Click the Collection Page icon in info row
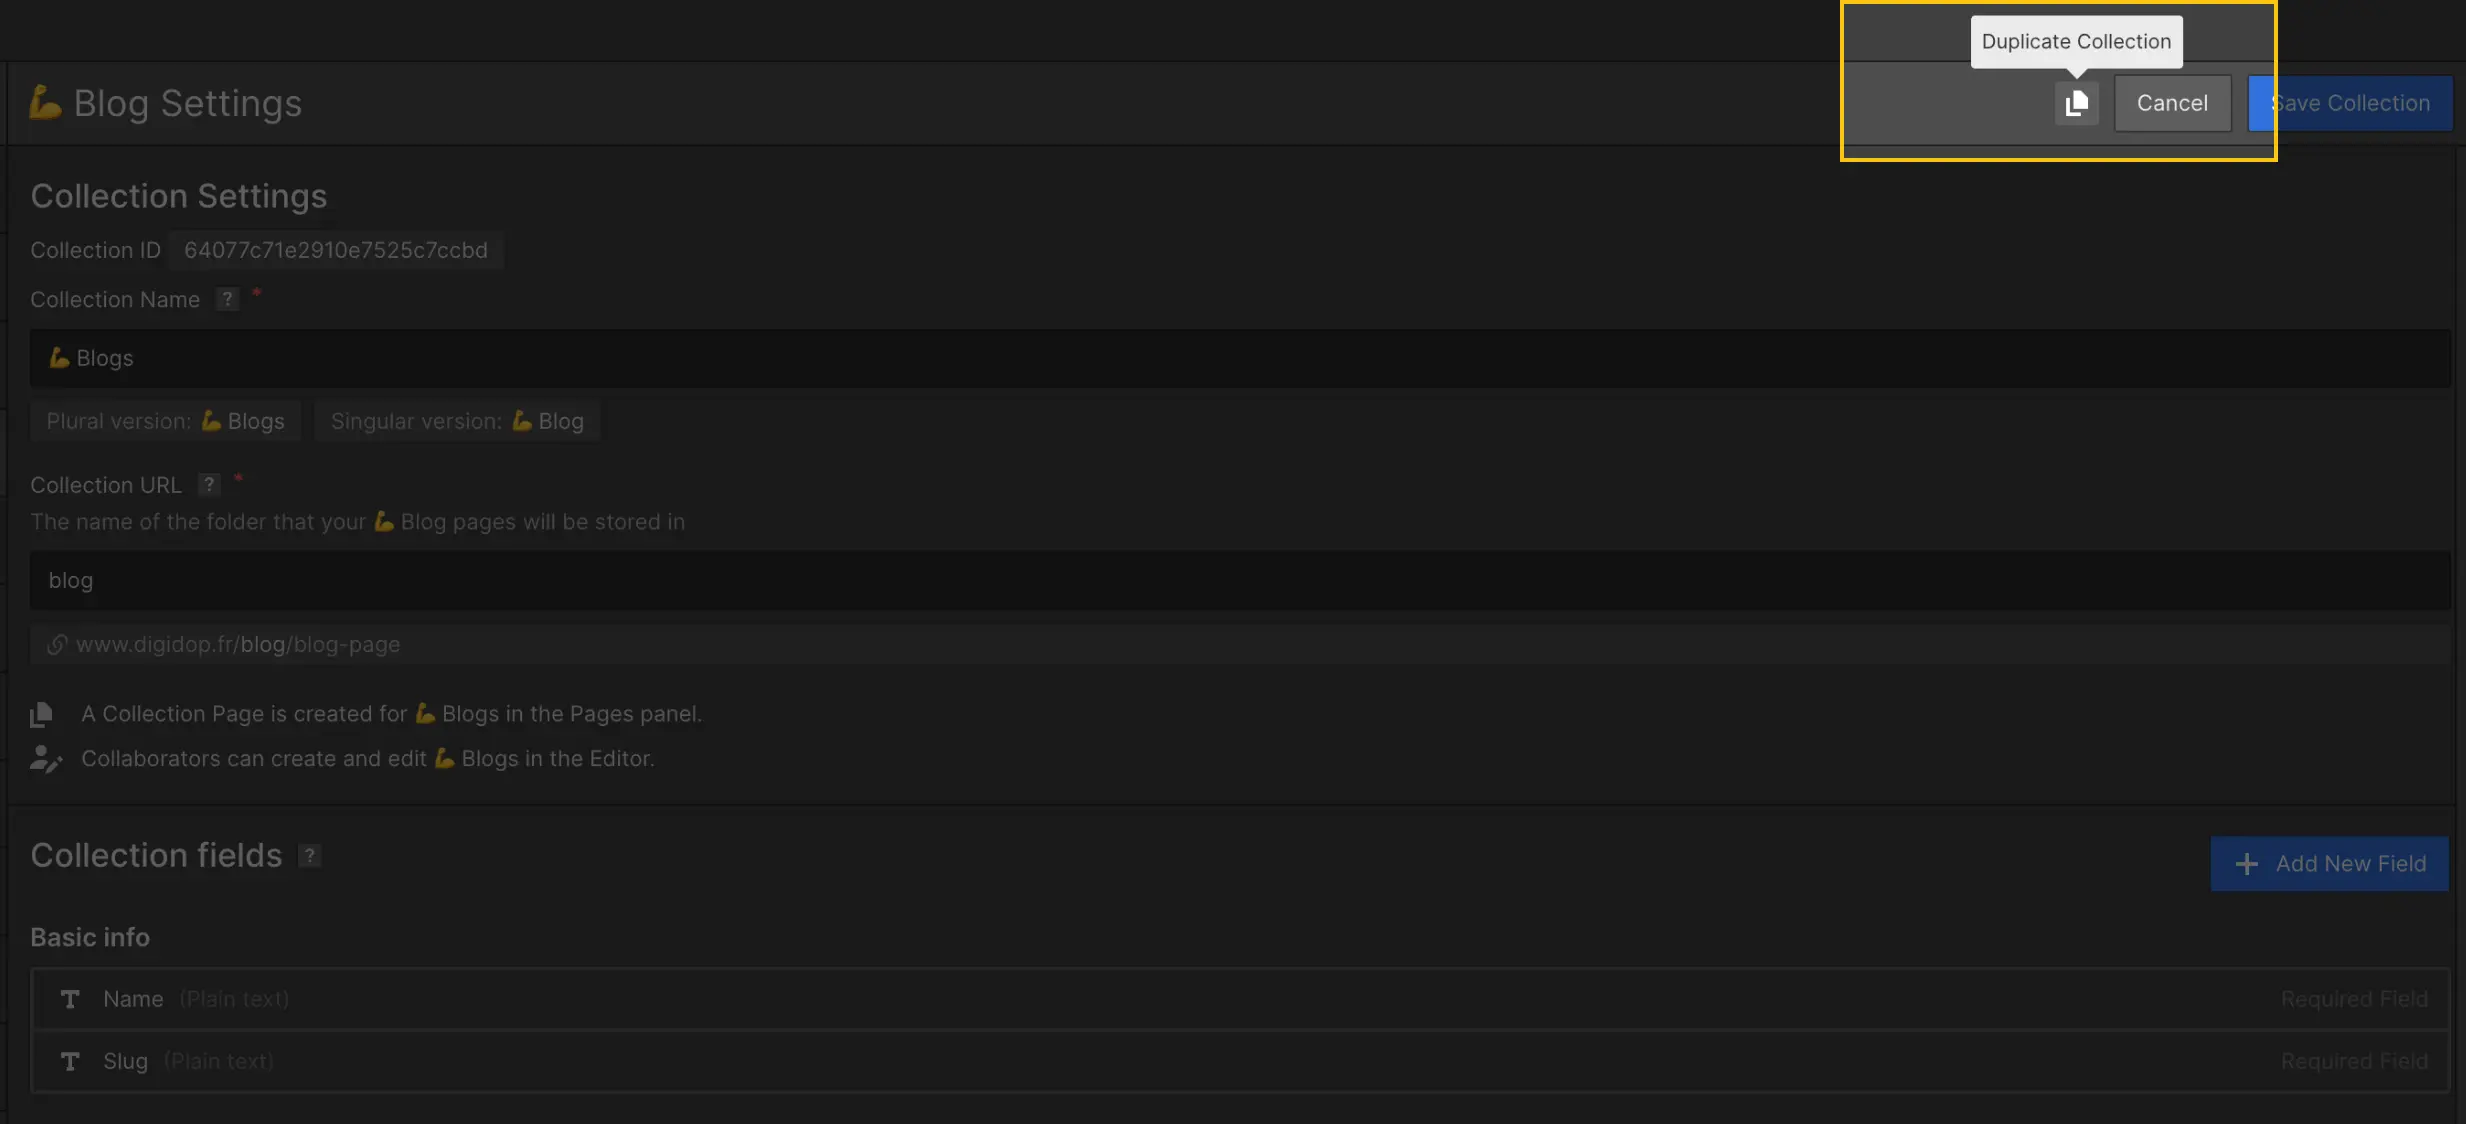The width and height of the screenshot is (2466, 1124). (42, 712)
